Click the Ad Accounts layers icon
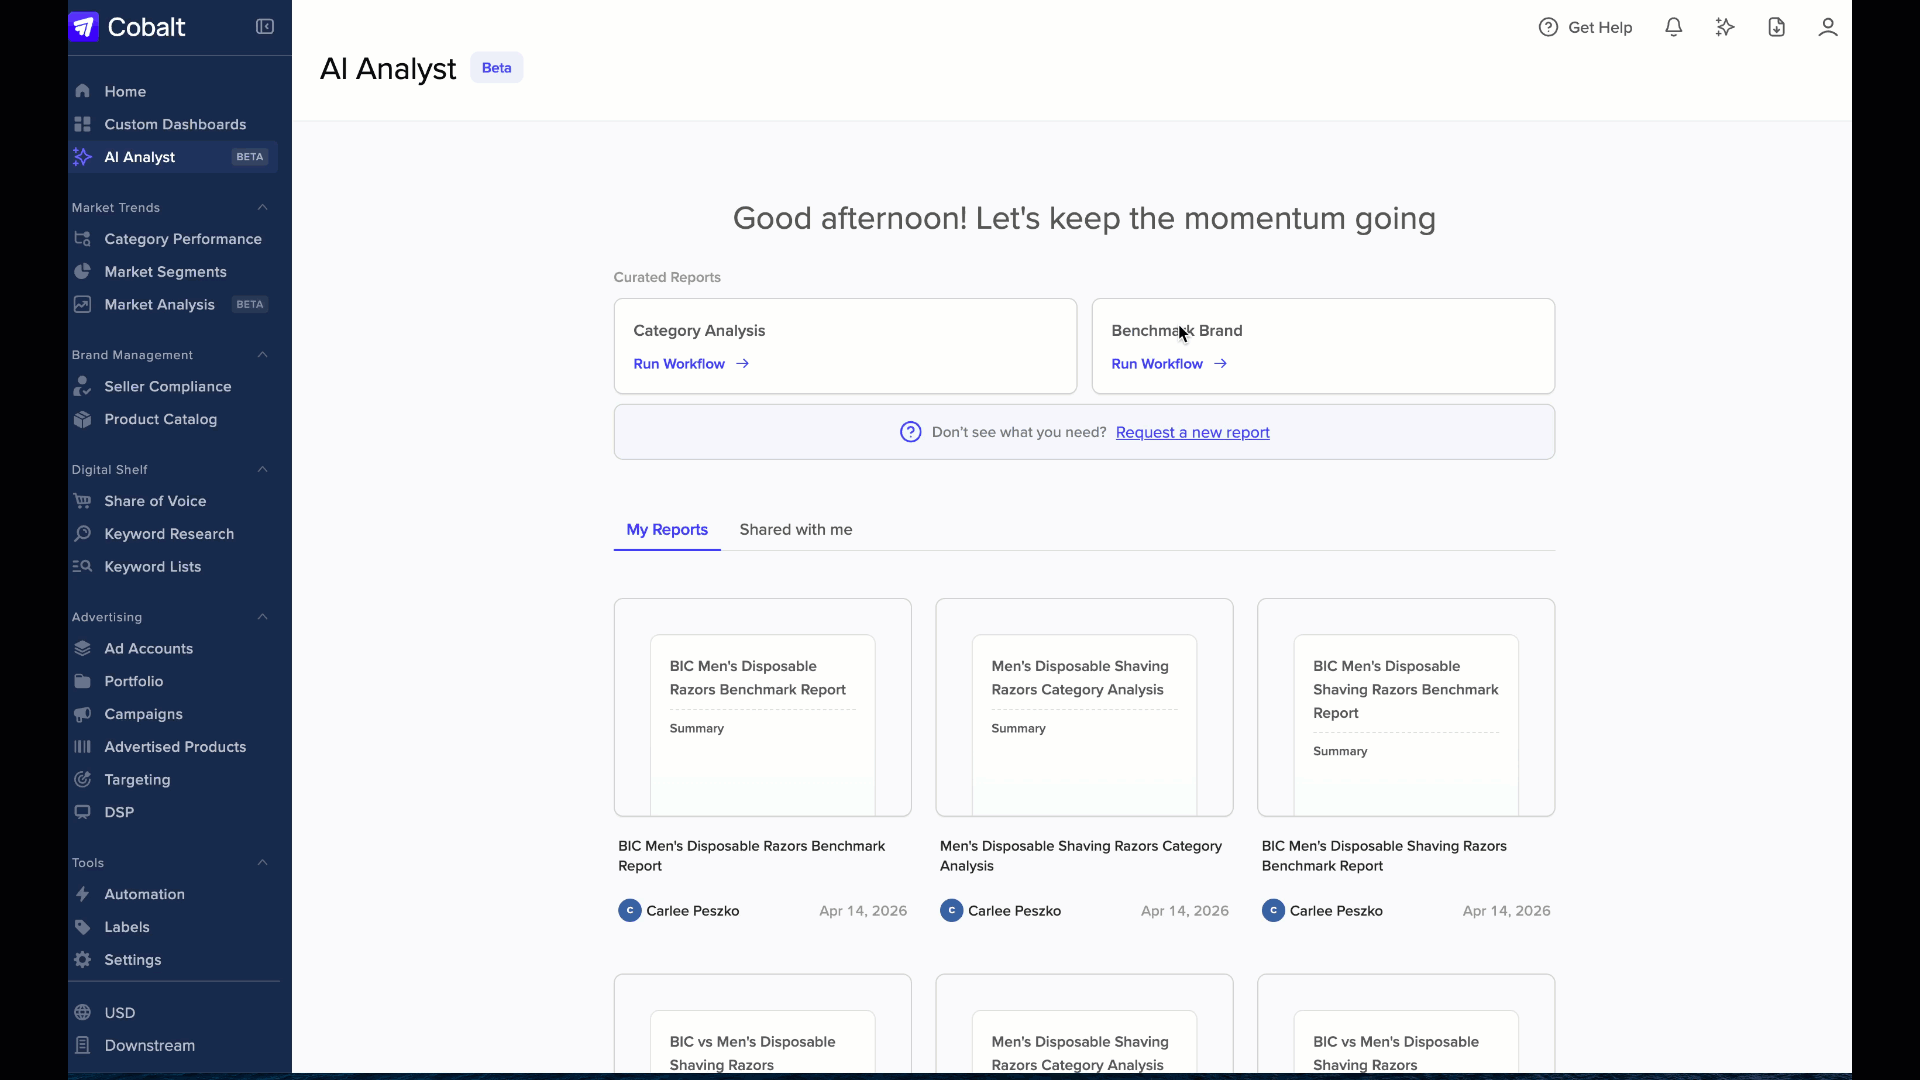 83,648
